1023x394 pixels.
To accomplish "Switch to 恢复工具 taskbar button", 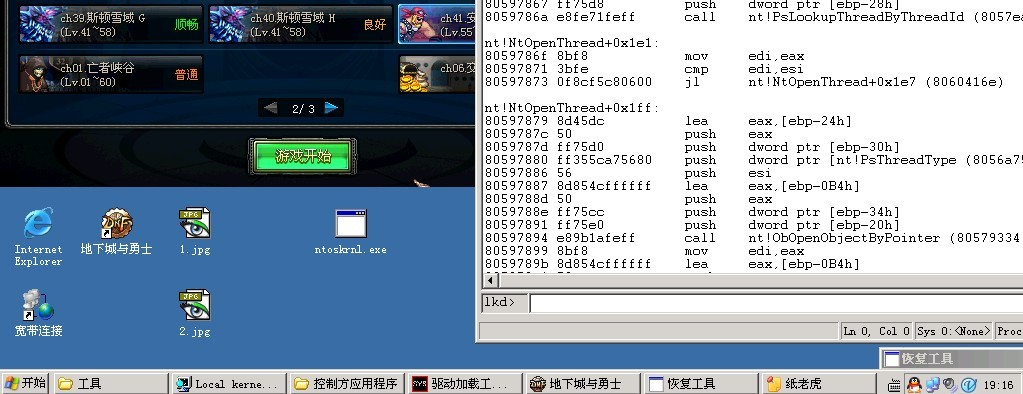I will [701, 384].
